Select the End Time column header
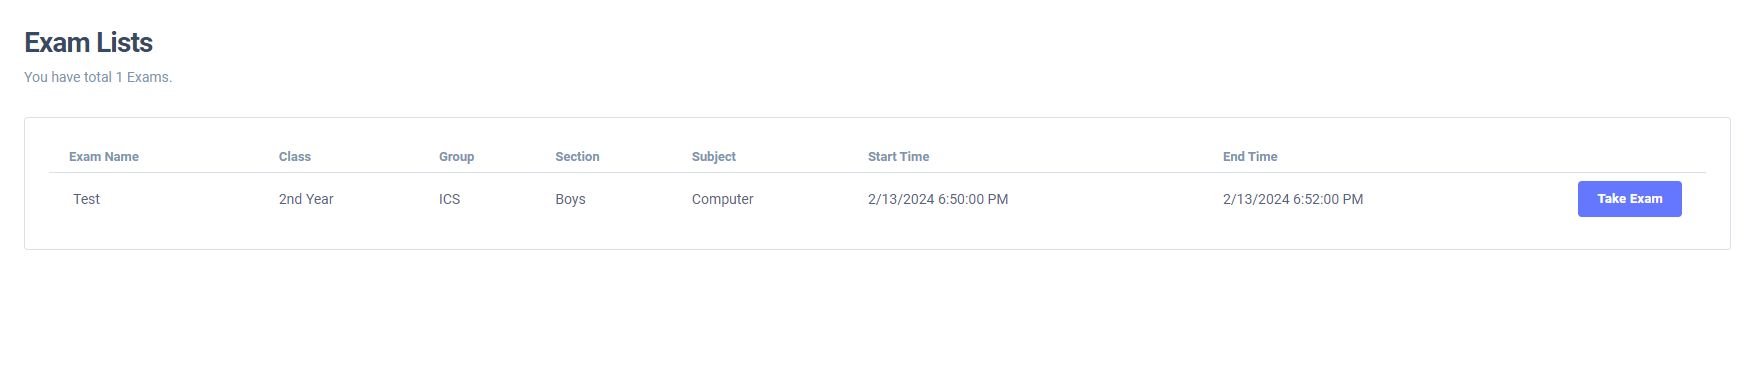This screenshot has width=1757, height=391. tap(1250, 157)
